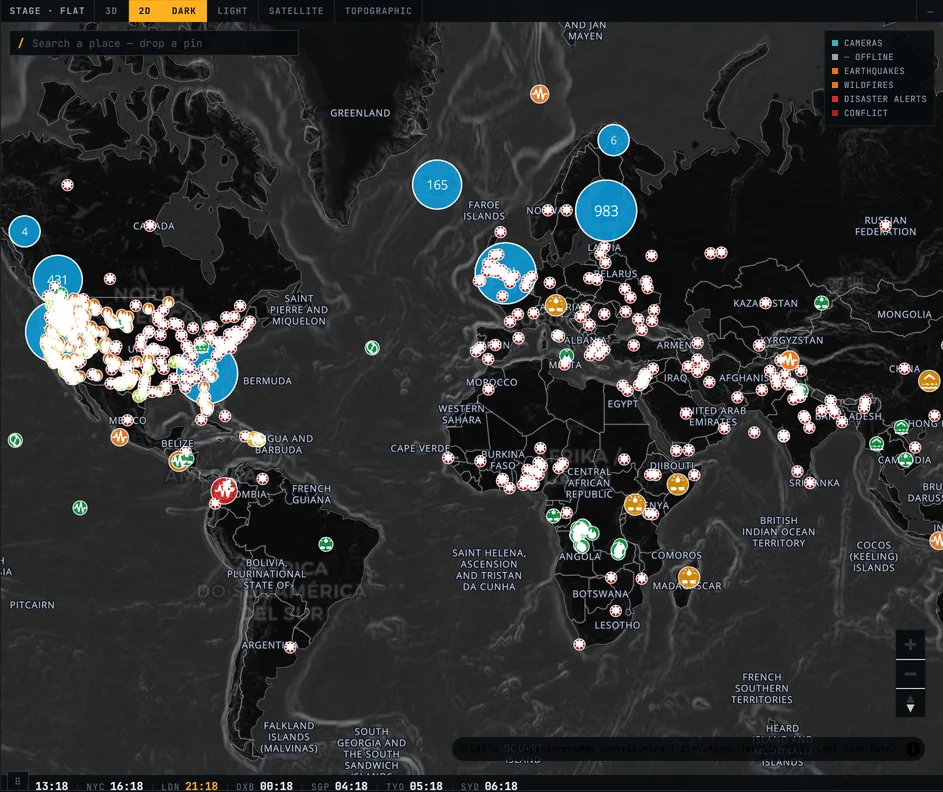Select the conflict marker in Argentina
The height and width of the screenshot is (792, 943).
pyautogui.click(x=290, y=647)
